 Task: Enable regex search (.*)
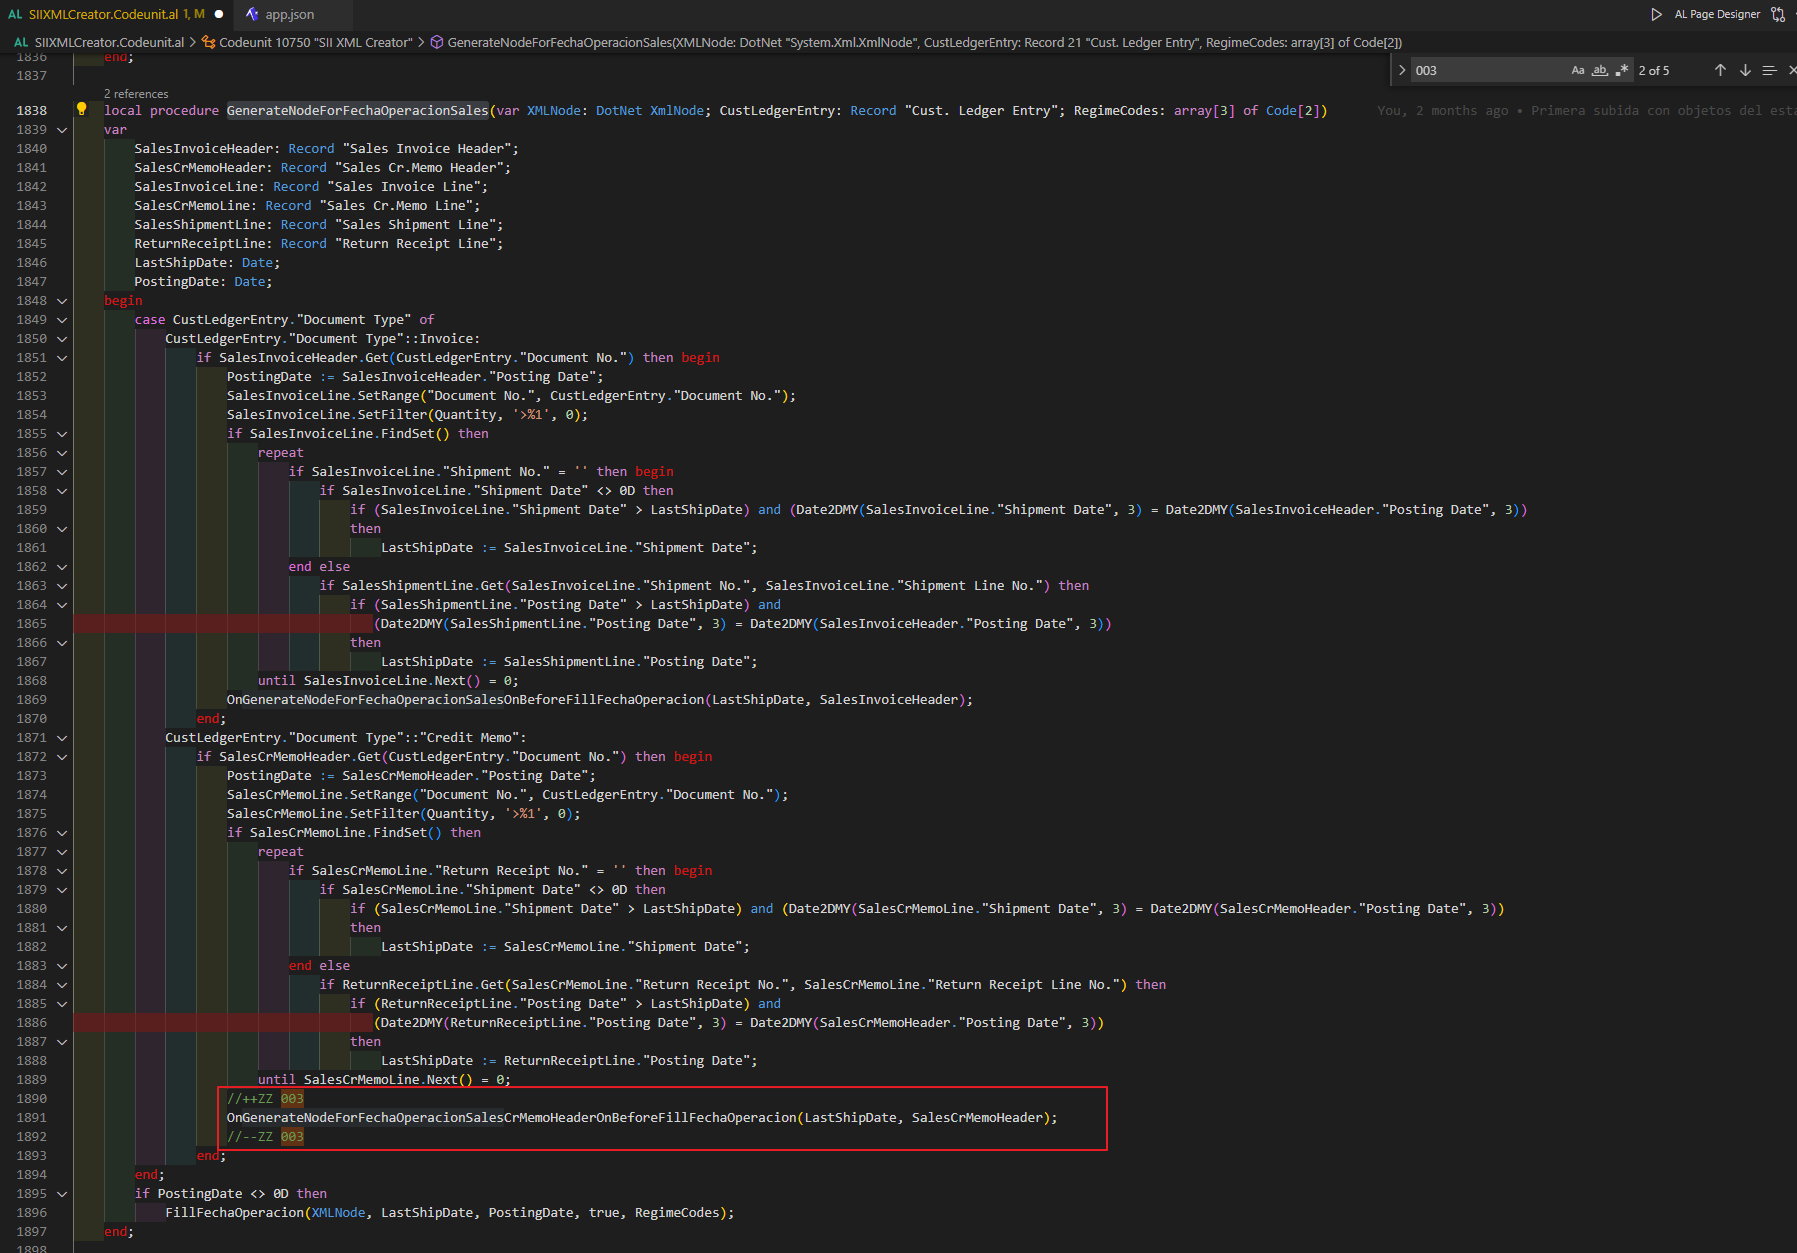click(x=1623, y=70)
